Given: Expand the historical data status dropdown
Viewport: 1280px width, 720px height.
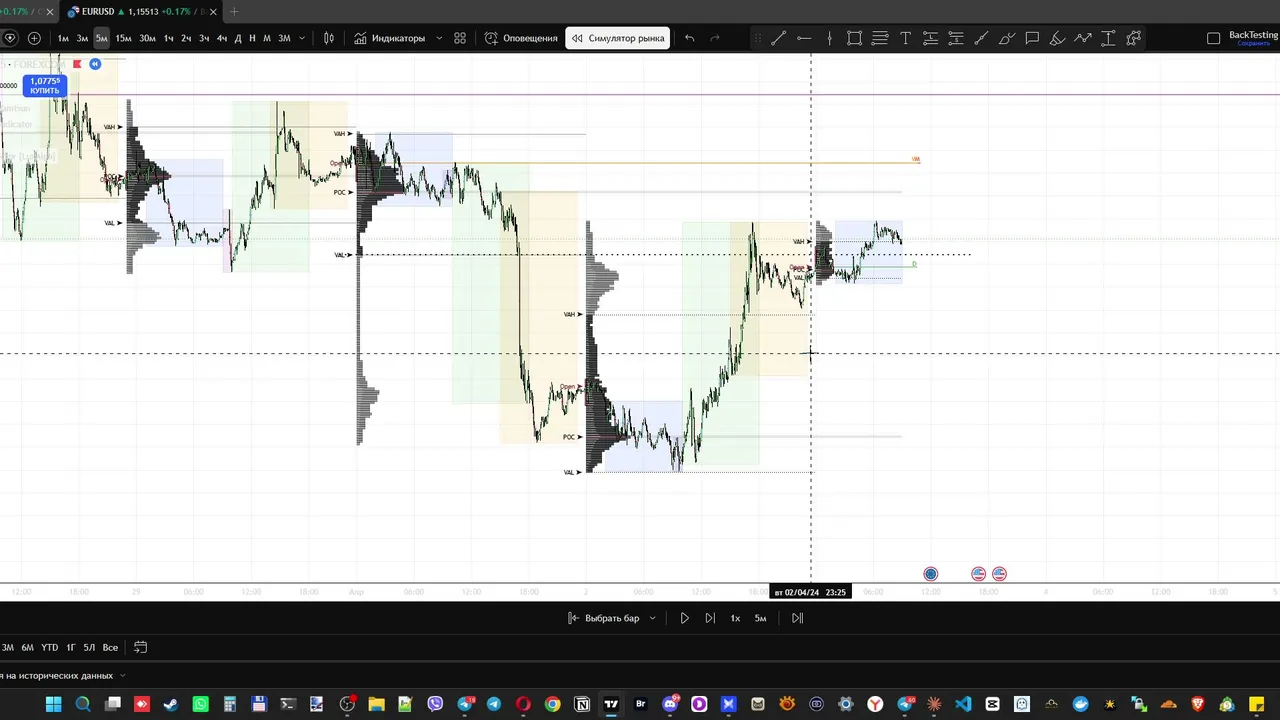Looking at the screenshot, I should [122, 676].
